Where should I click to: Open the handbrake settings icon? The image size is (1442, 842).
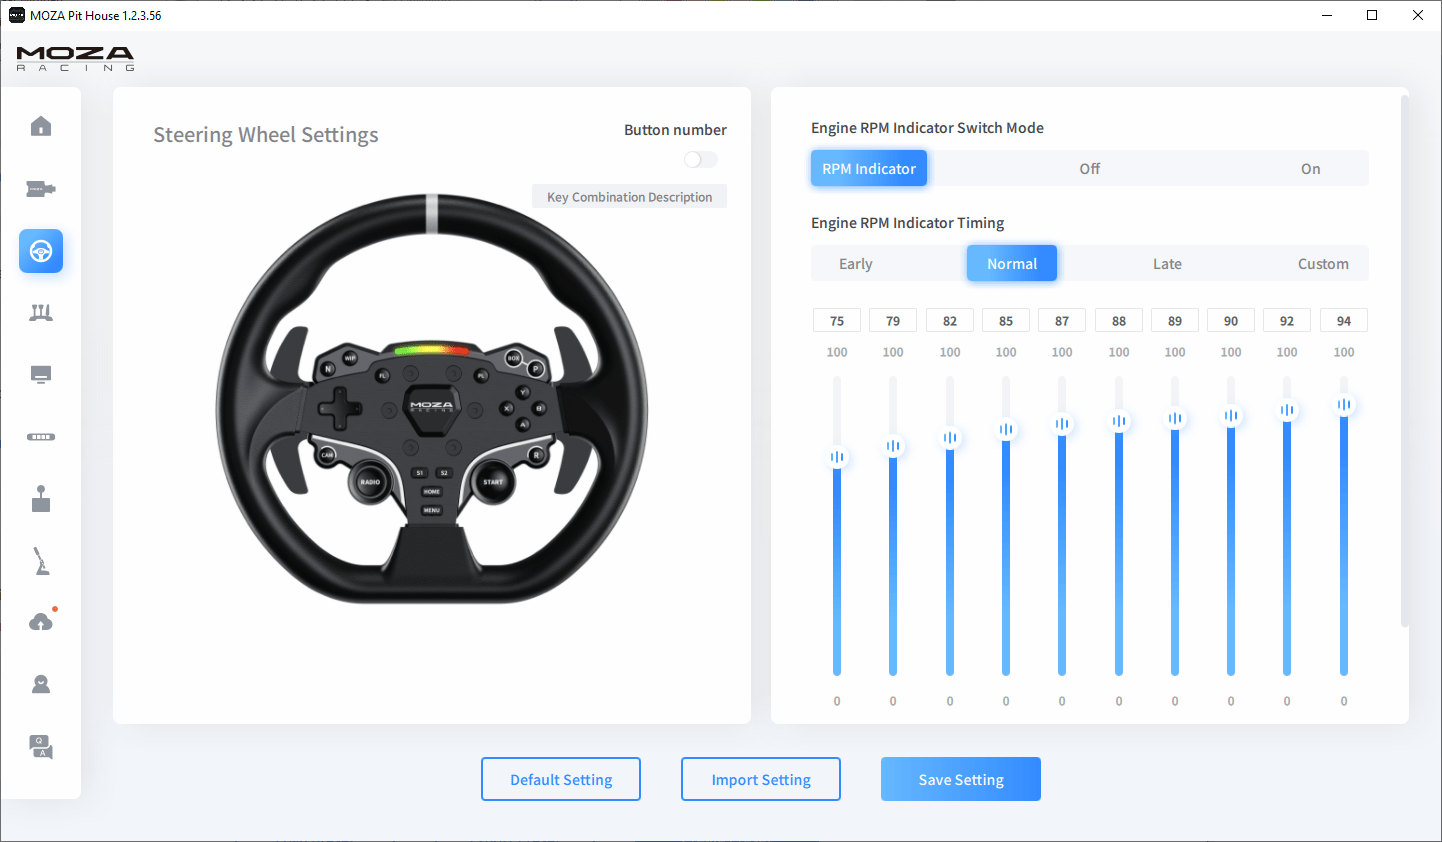41,561
